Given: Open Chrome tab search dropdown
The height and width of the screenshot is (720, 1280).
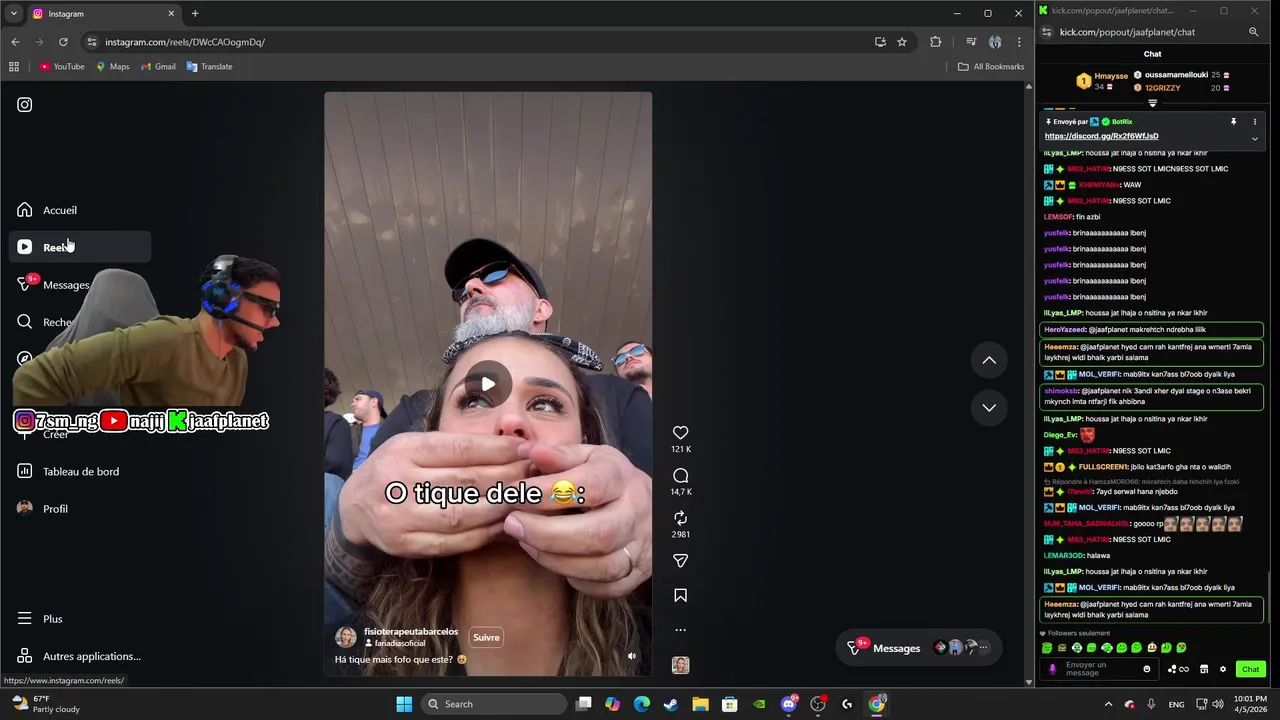Looking at the screenshot, I should (14, 14).
